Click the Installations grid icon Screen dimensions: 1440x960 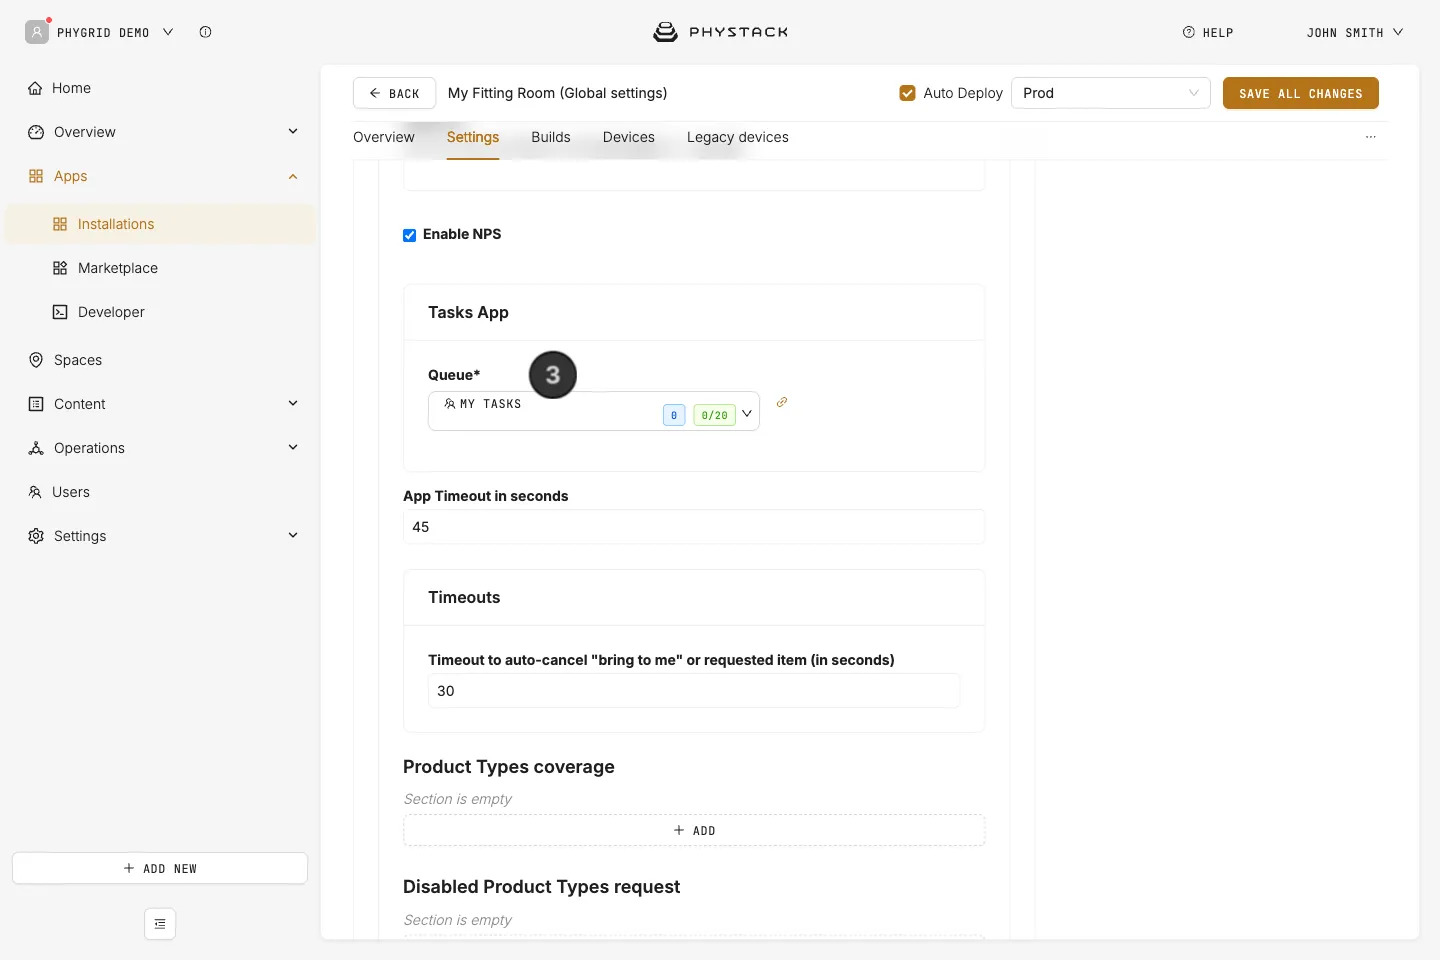click(x=60, y=224)
